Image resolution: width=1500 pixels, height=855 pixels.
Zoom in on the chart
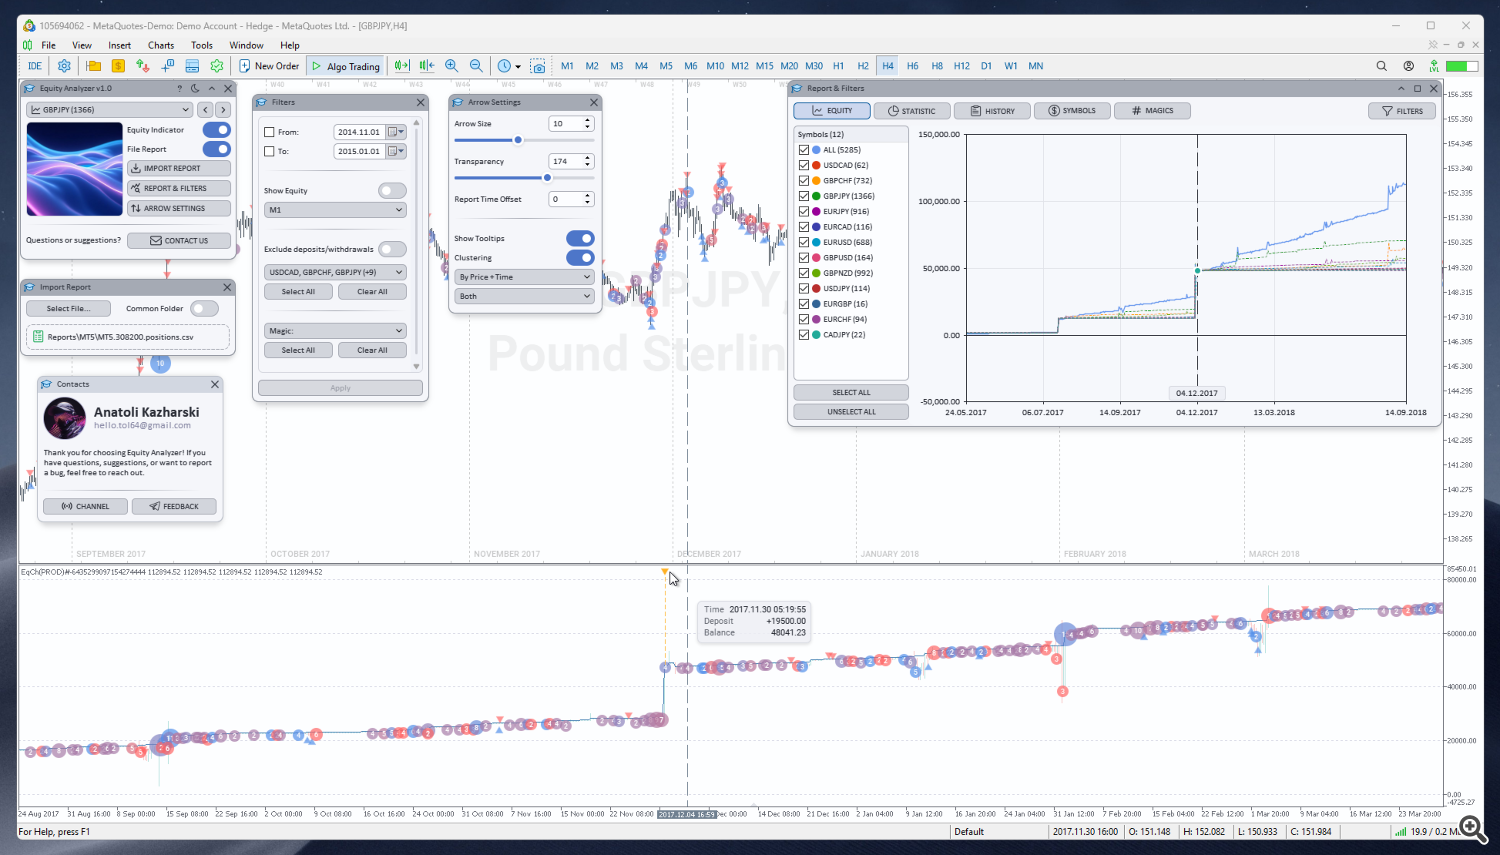coord(451,66)
